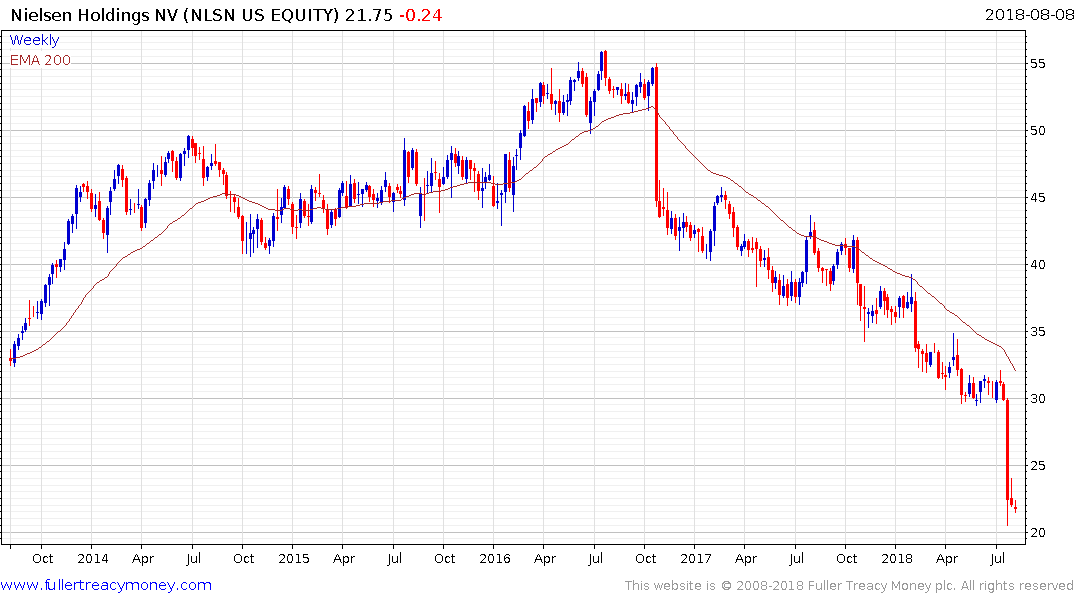1075x600 pixels.
Task: Click the red price change -0.24
Action: pos(420,14)
